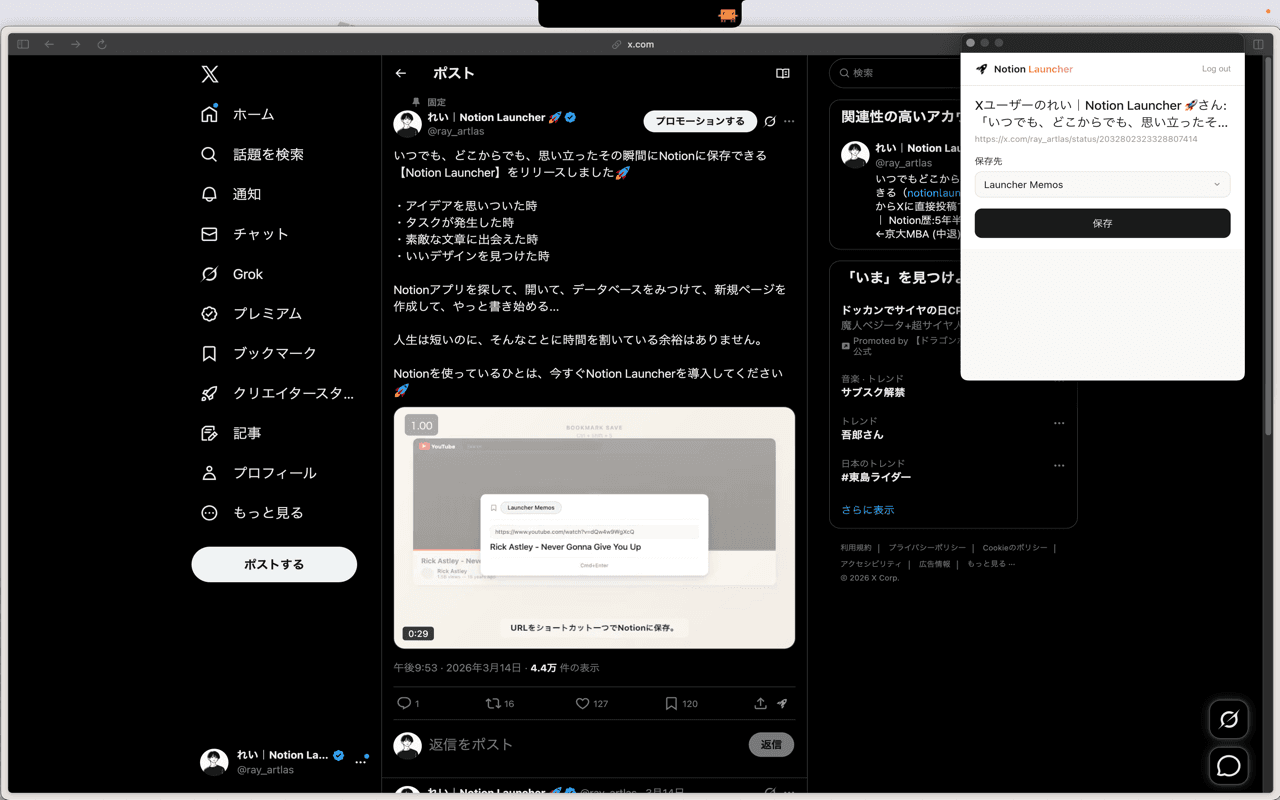The width and height of the screenshot is (1280, 800).
Task: Click the account avatar at bottom-left
Action: (214, 762)
